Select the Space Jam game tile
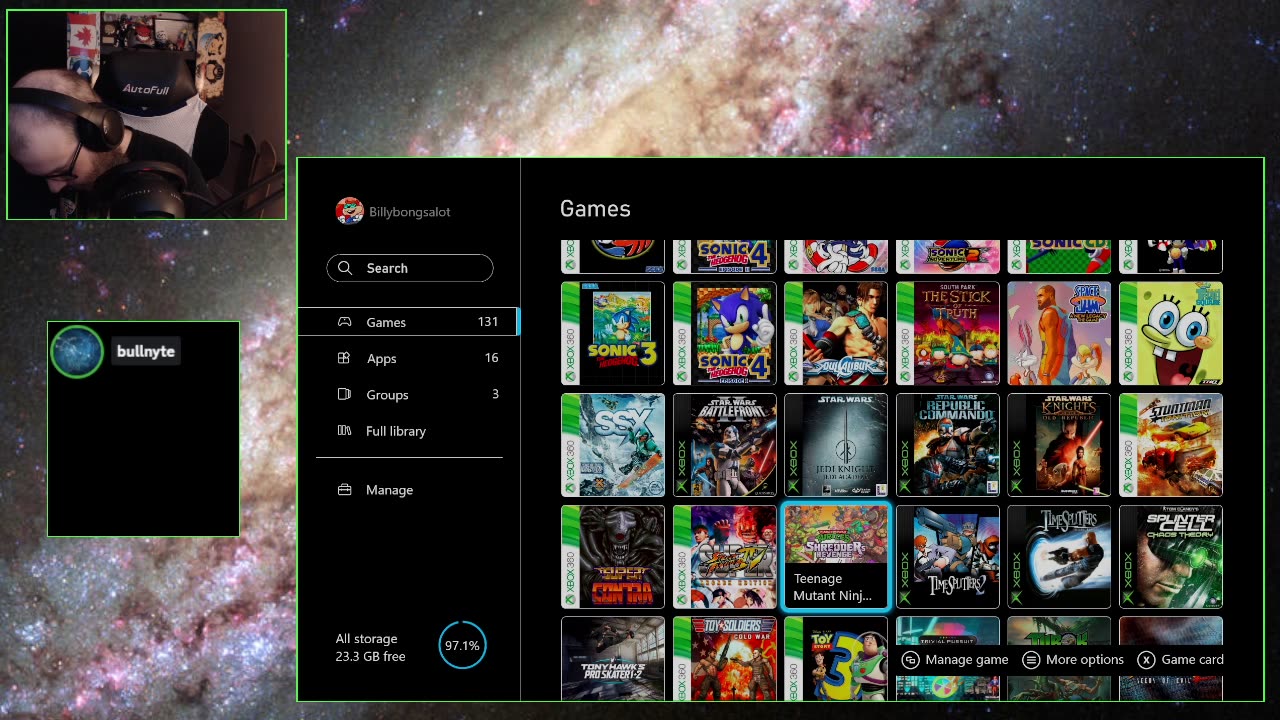The height and width of the screenshot is (720, 1280). coord(1059,333)
